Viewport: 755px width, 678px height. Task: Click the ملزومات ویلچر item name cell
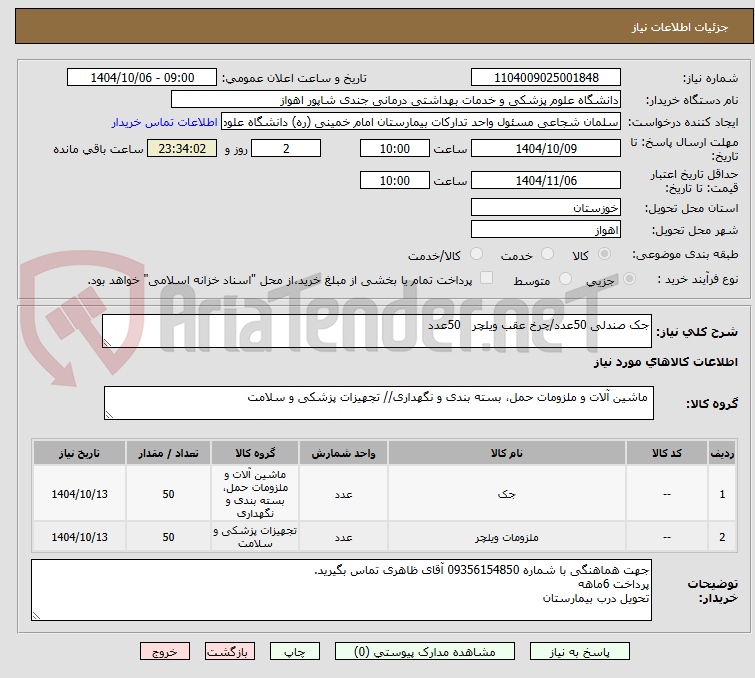coord(507,537)
